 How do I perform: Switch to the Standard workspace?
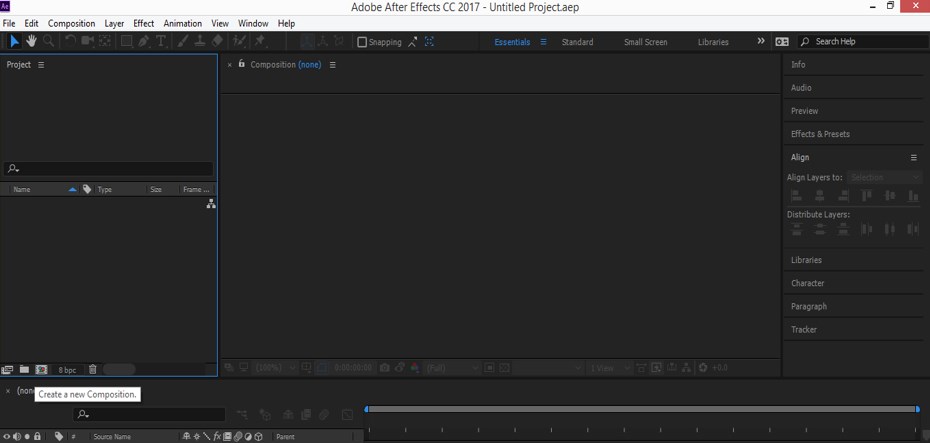tap(577, 42)
